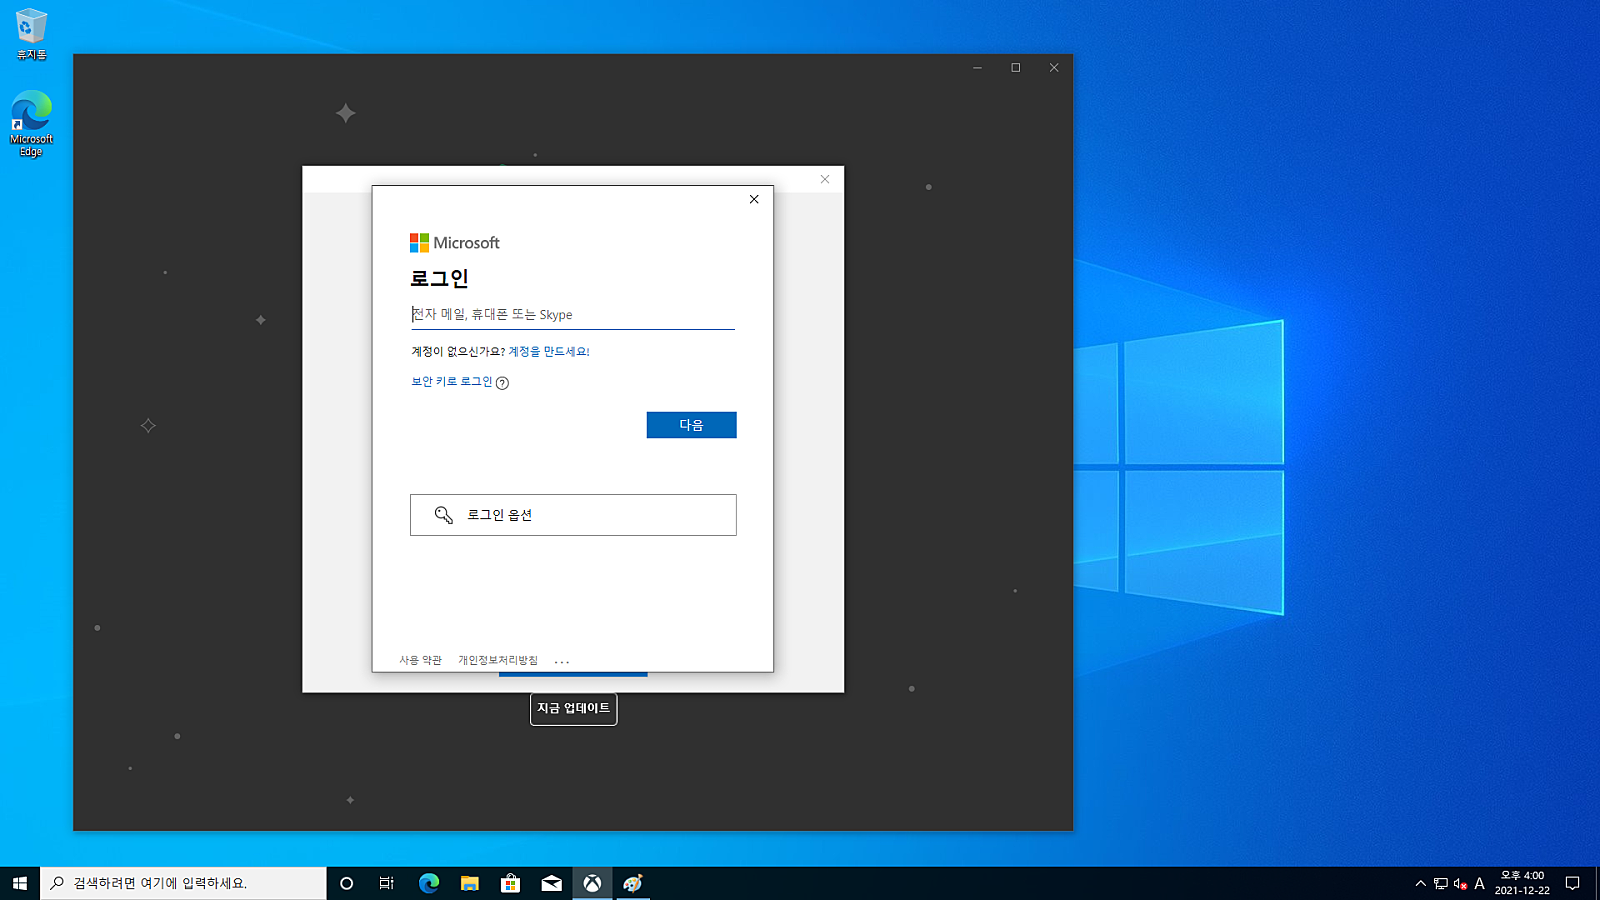Image resolution: width=1600 pixels, height=900 pixels.
Task: Open the Action Center notifications icon
Action: (1572, 883)
